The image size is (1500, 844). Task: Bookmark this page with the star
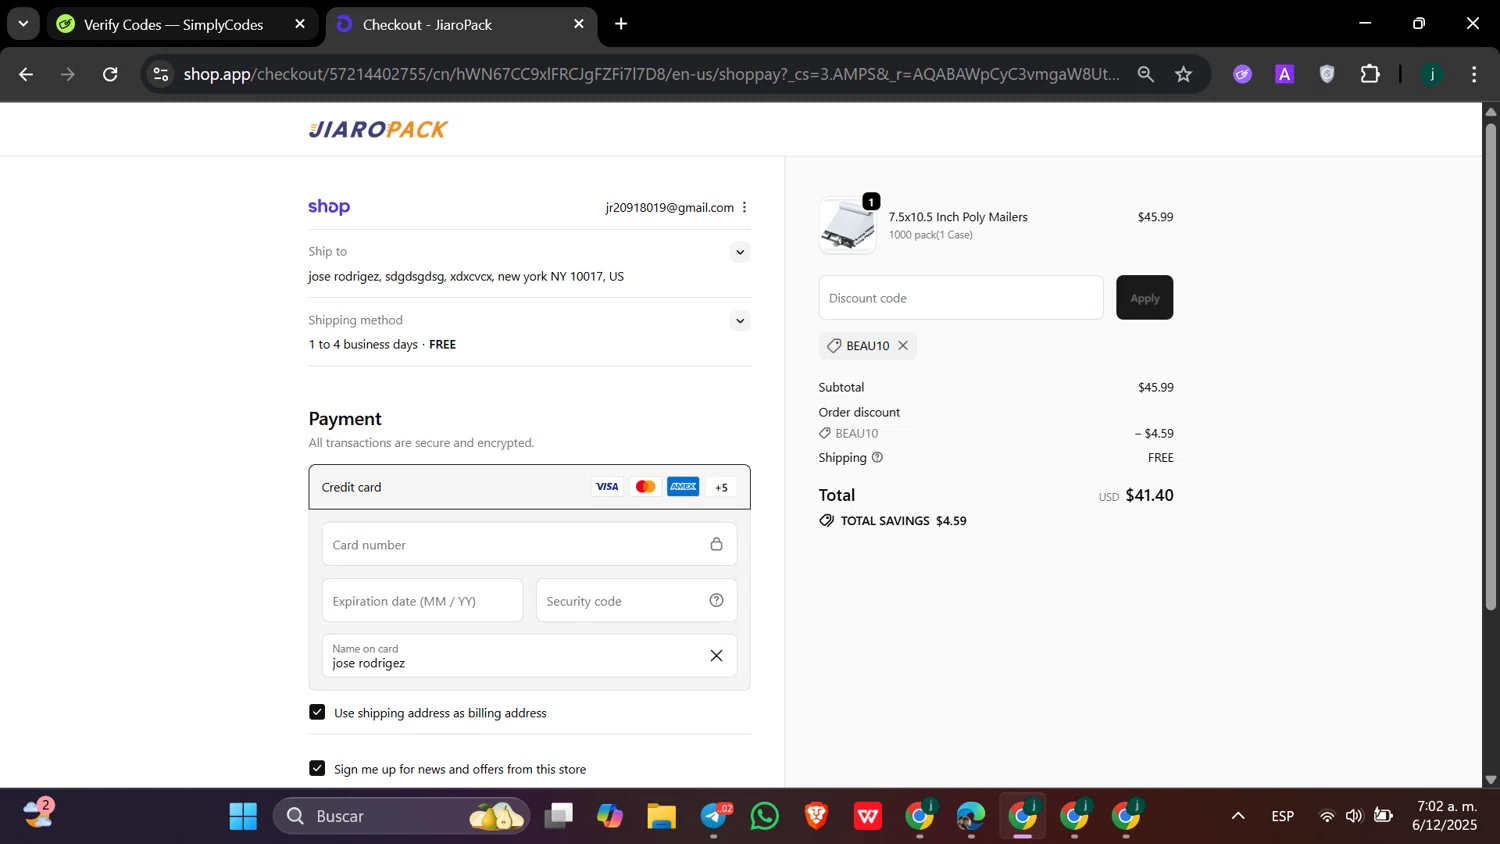[1184, 74]
